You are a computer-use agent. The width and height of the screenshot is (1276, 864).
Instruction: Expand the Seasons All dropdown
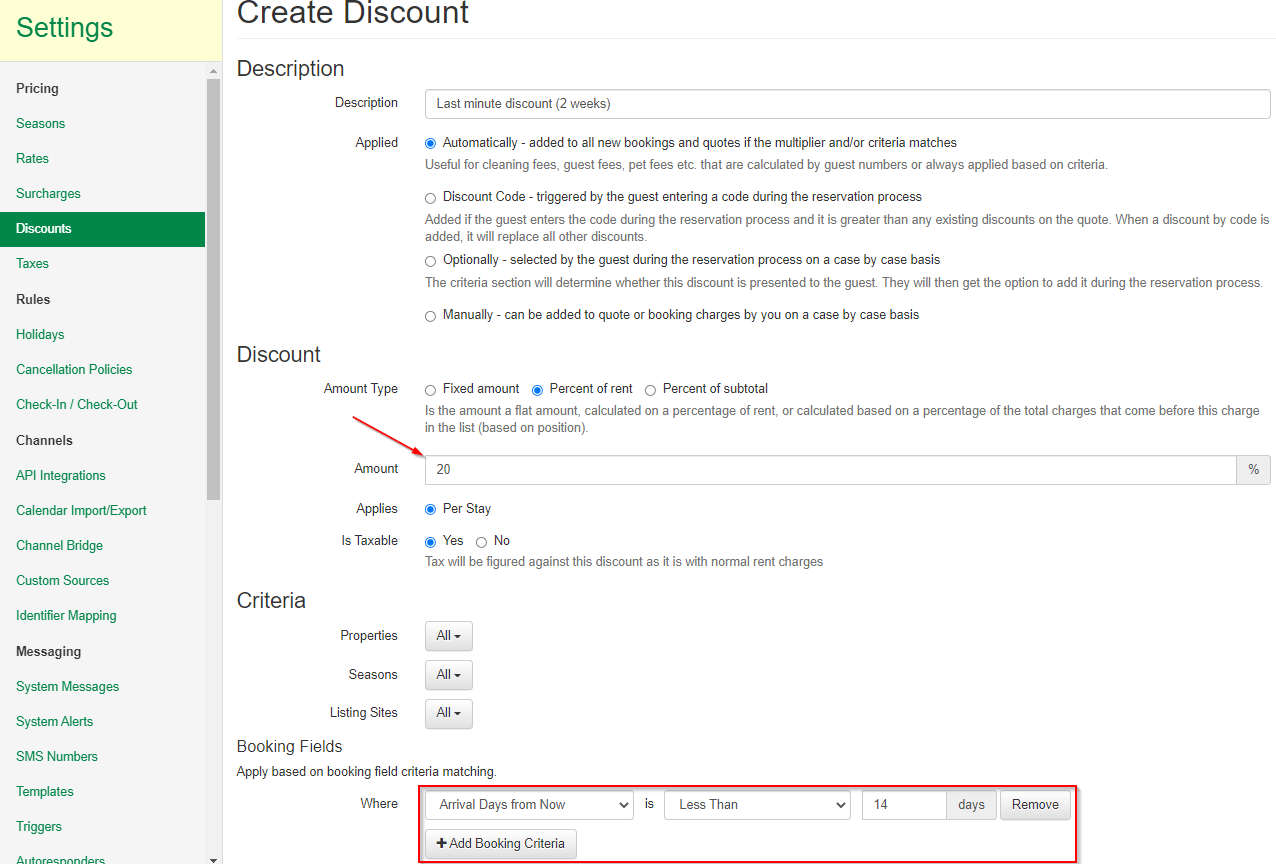tap(448, 675)
